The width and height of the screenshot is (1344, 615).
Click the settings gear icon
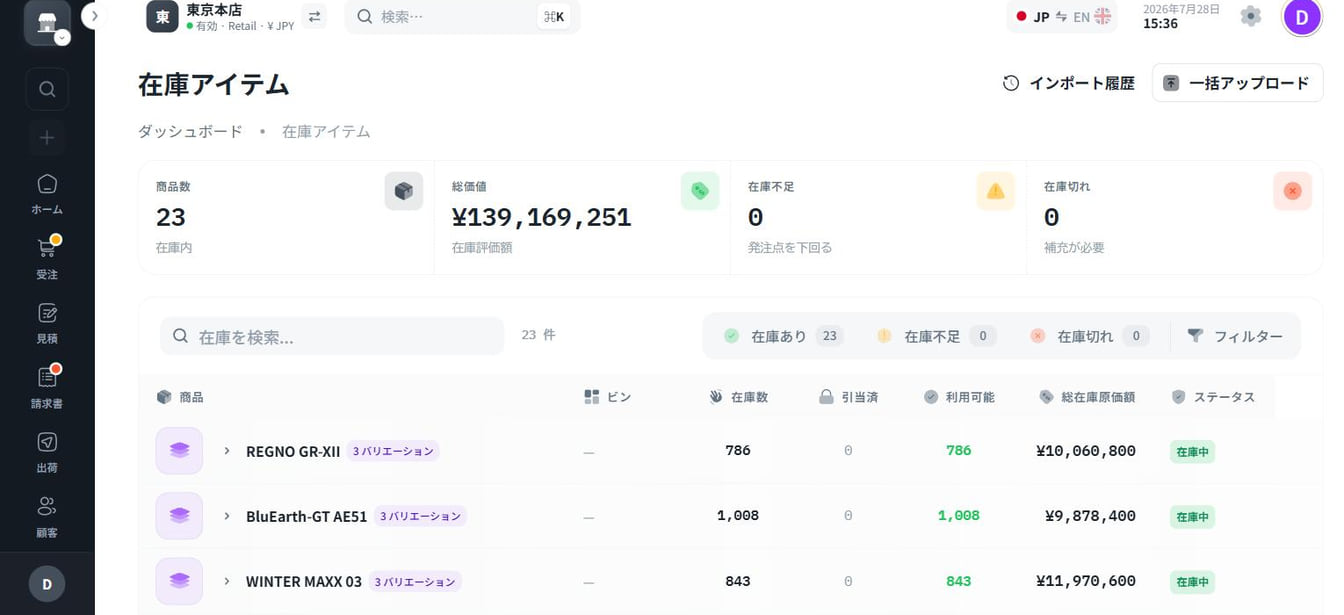(x=1250, y=16)
